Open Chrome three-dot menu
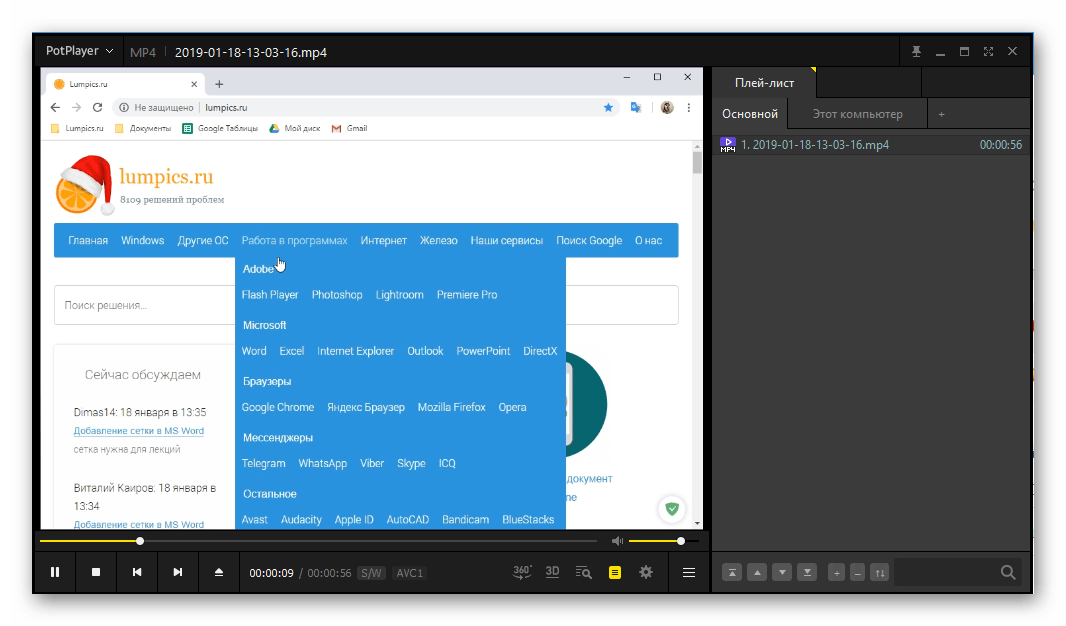Image resolution: width=1066 pixels, height=626 pixels. point(689,107)
